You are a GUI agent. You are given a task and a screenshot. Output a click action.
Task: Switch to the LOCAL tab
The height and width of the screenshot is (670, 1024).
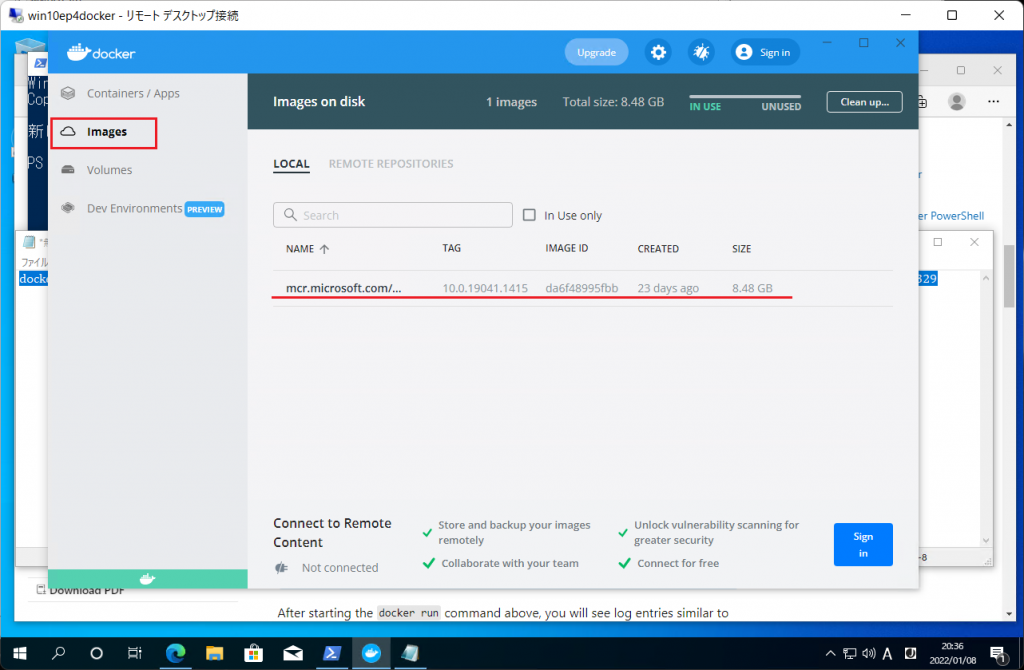[291, 164]
